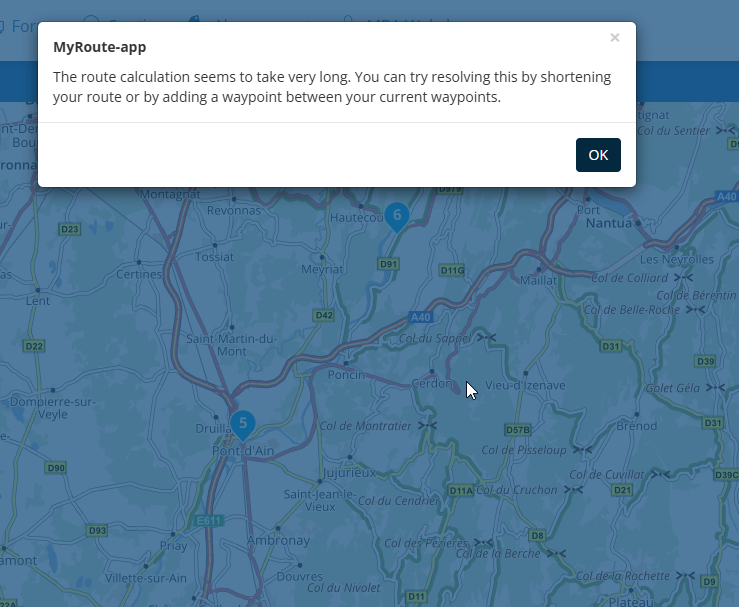This screenshot has width=739, height=607.
Task: Click the Jujurieux town label
Action: [349, 473]
